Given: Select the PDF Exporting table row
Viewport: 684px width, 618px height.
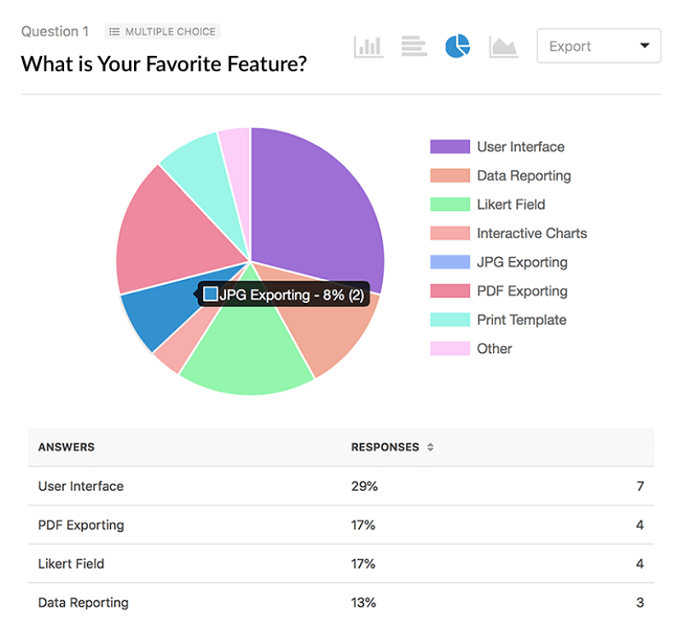Looking at the screenshot, I should (x=341, y=525).
